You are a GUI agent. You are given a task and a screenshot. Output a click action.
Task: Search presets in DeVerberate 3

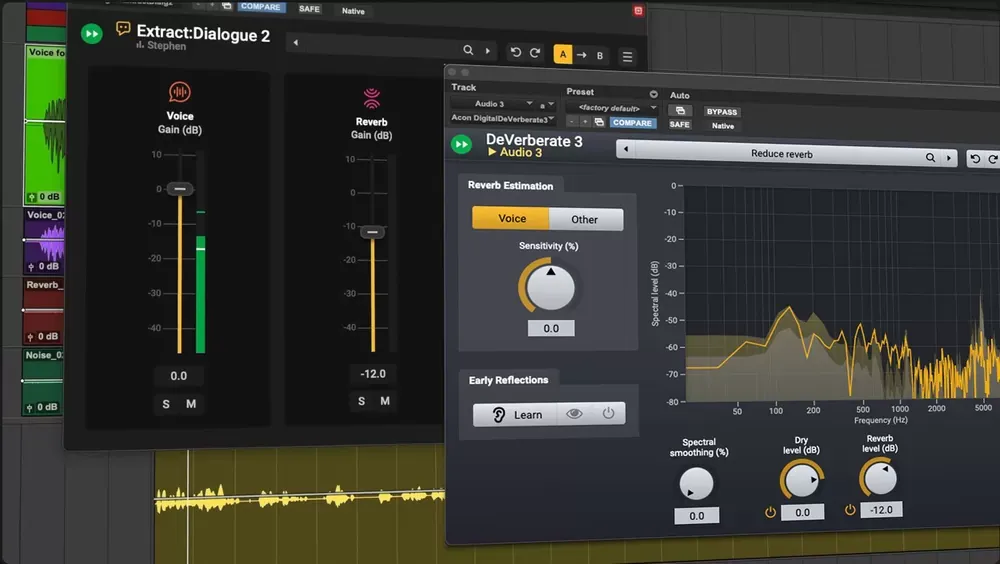[930, 157]
